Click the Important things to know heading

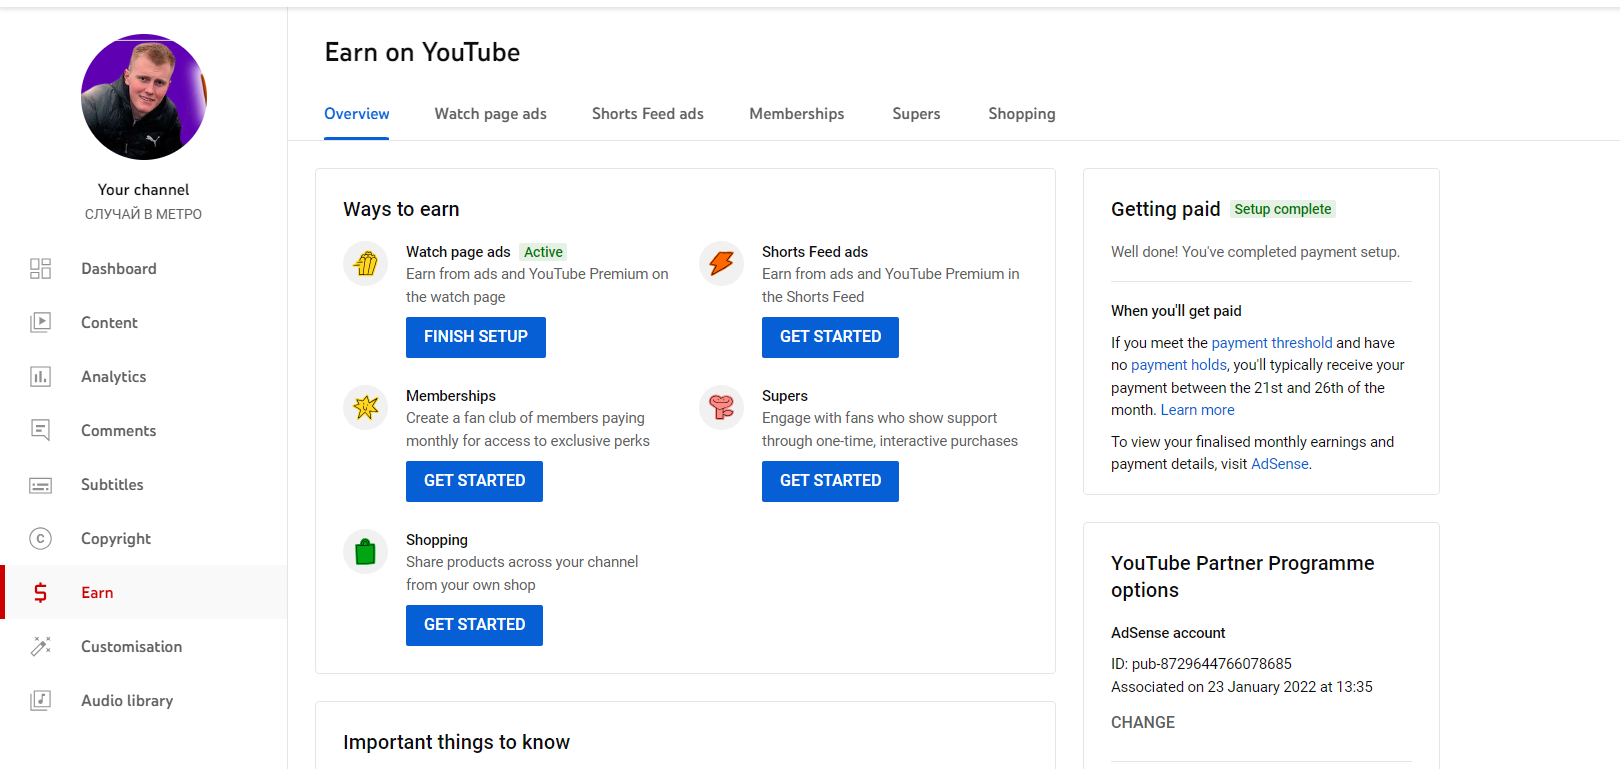click(456, 742)
